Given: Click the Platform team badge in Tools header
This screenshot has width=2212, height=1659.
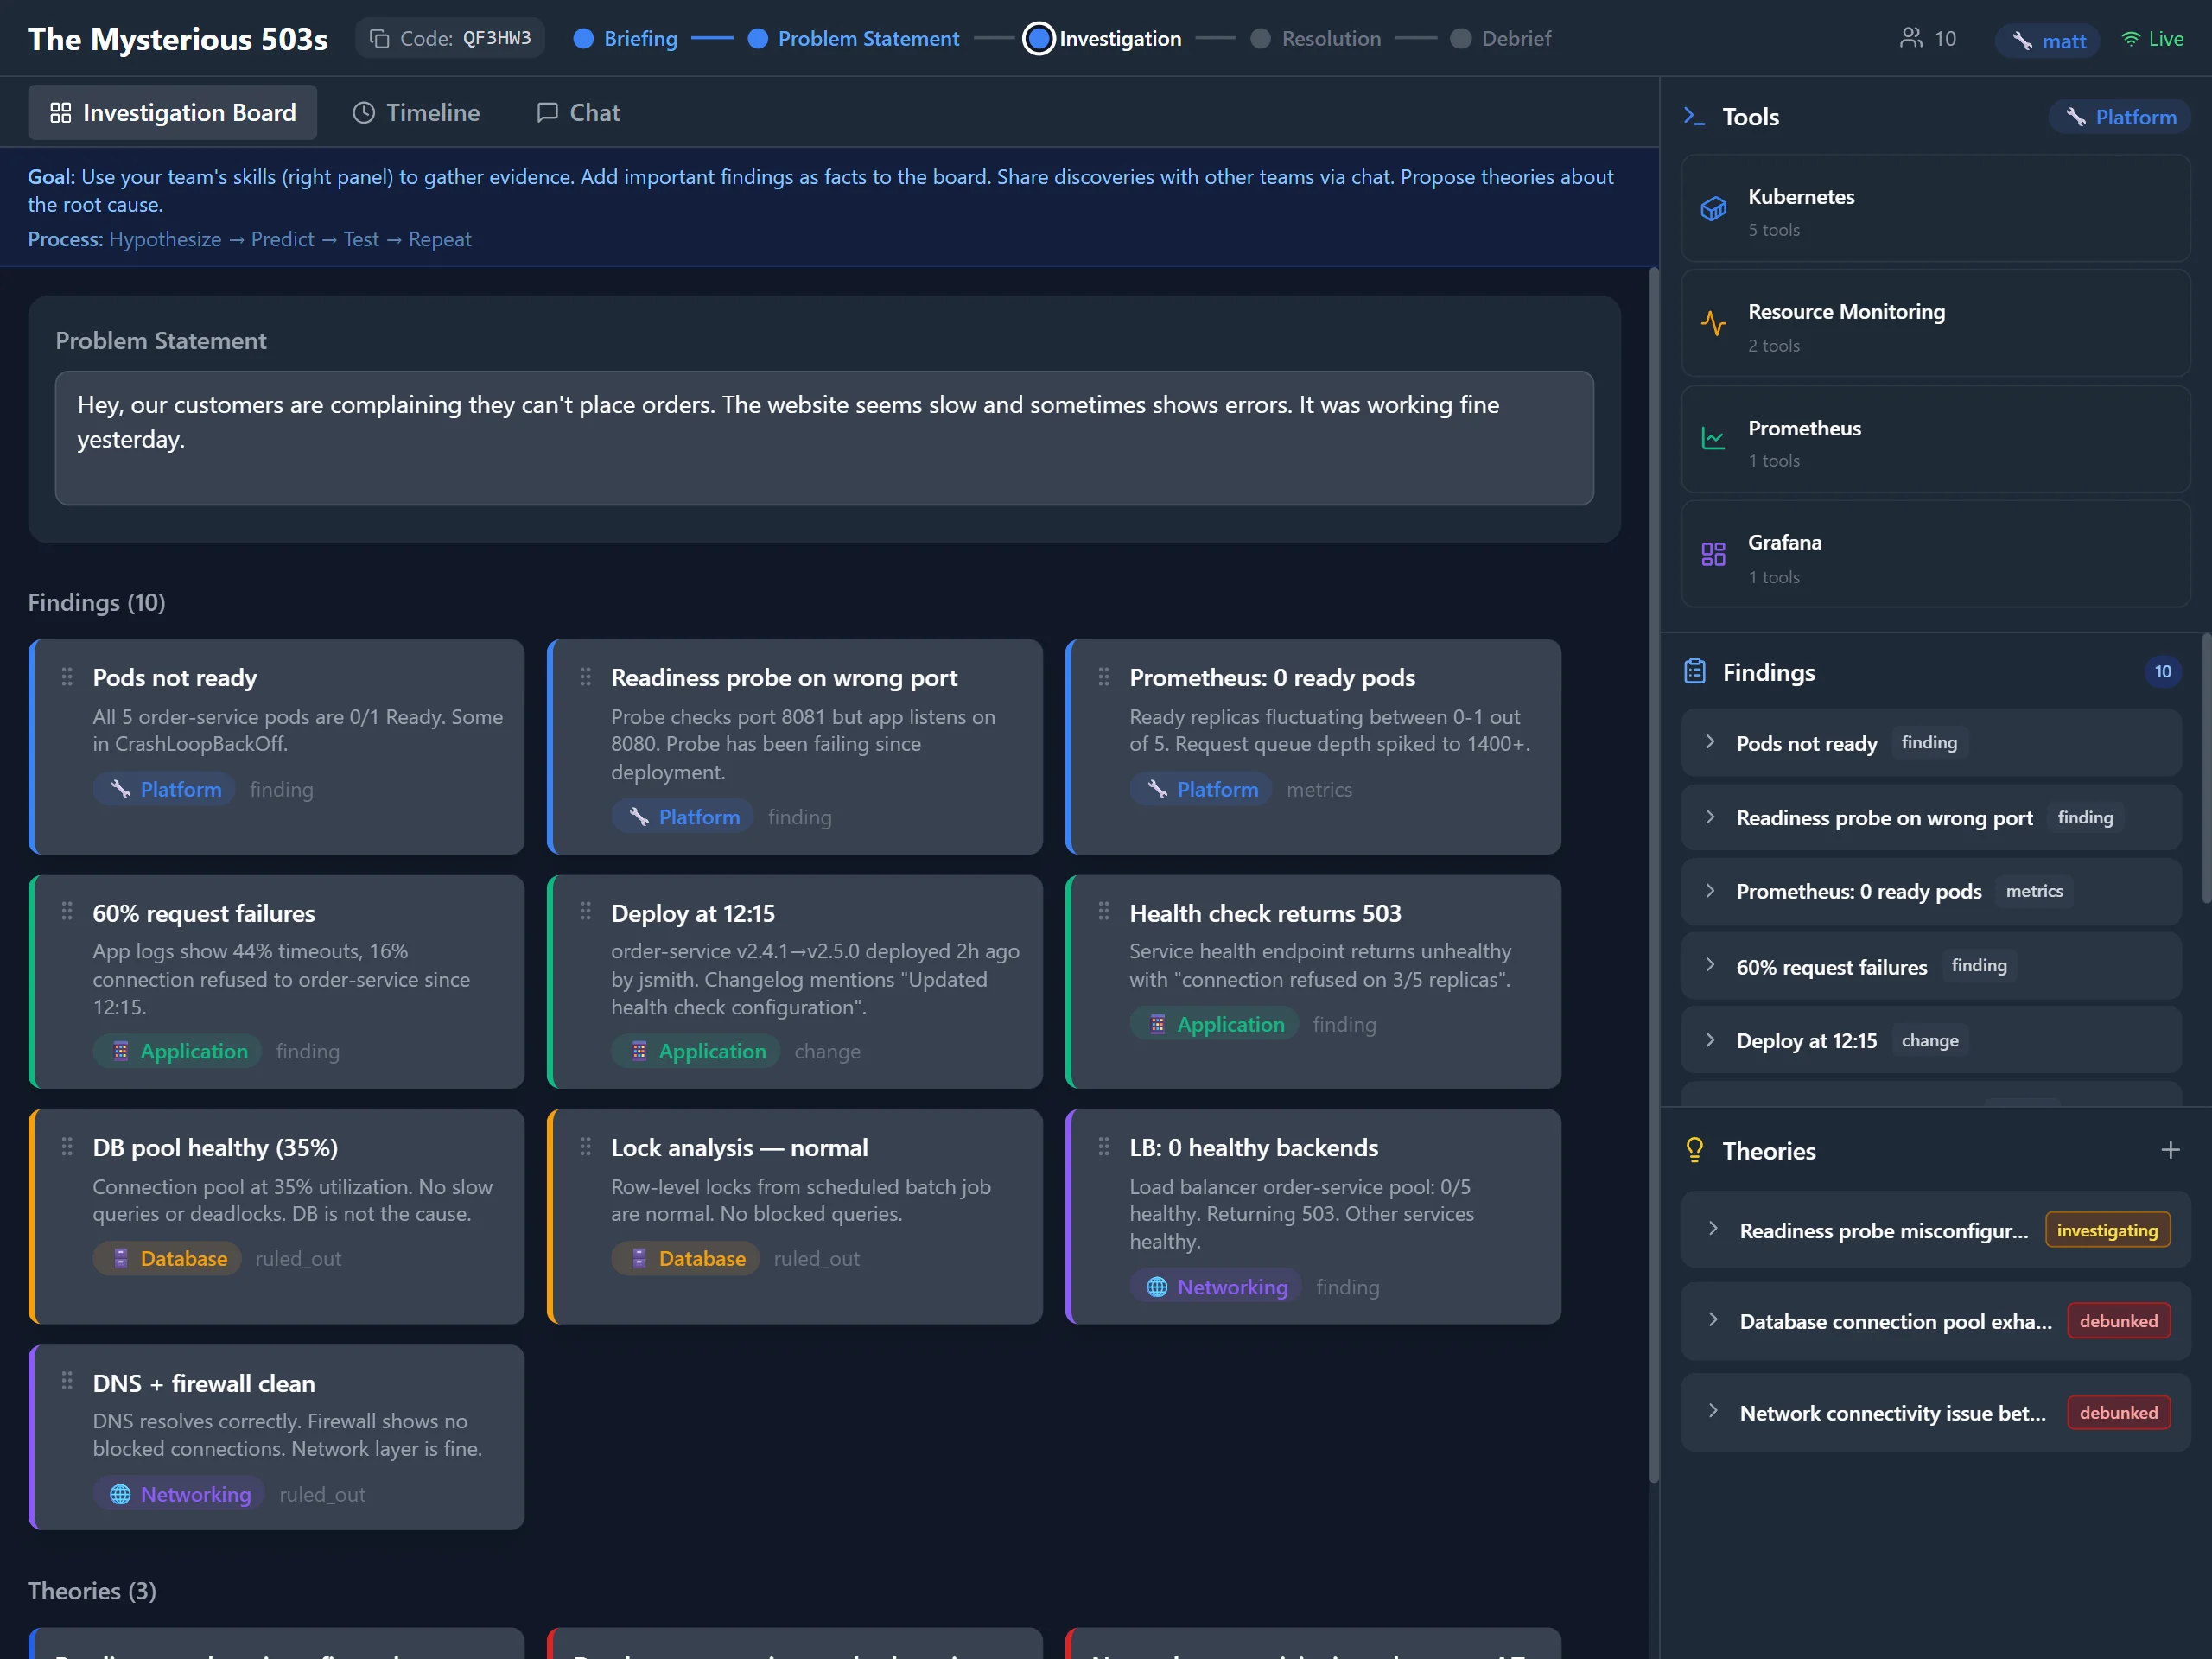Looking at the screenshot, I should pos(2119,117).
